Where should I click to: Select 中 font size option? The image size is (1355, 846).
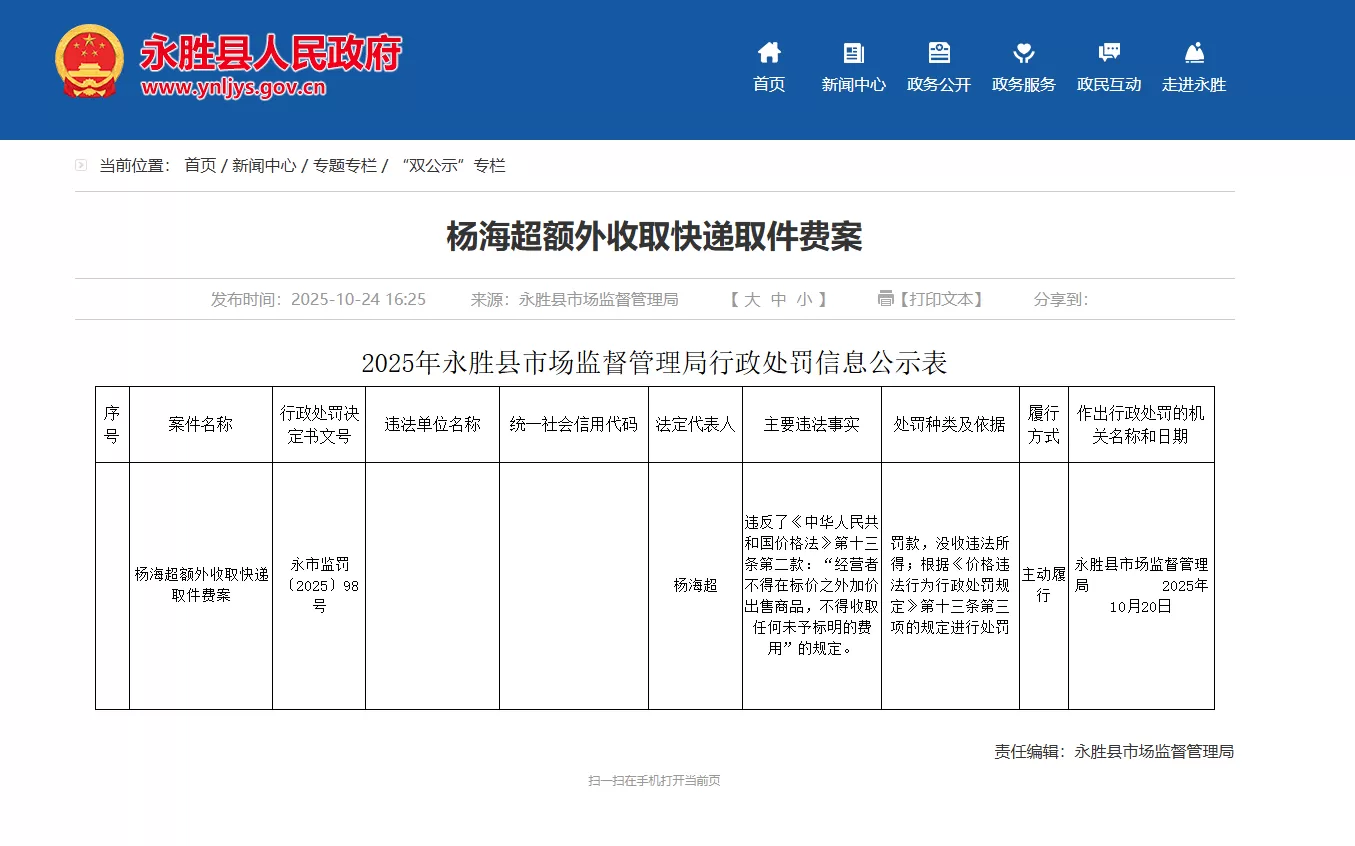pyautogui.click(x=779, y=298)
